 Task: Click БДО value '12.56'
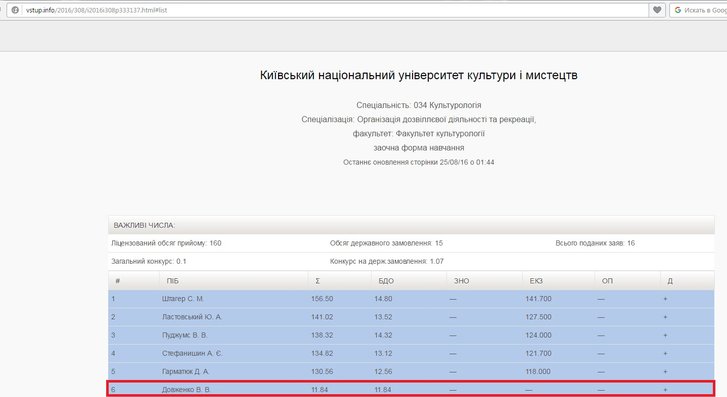383,371
